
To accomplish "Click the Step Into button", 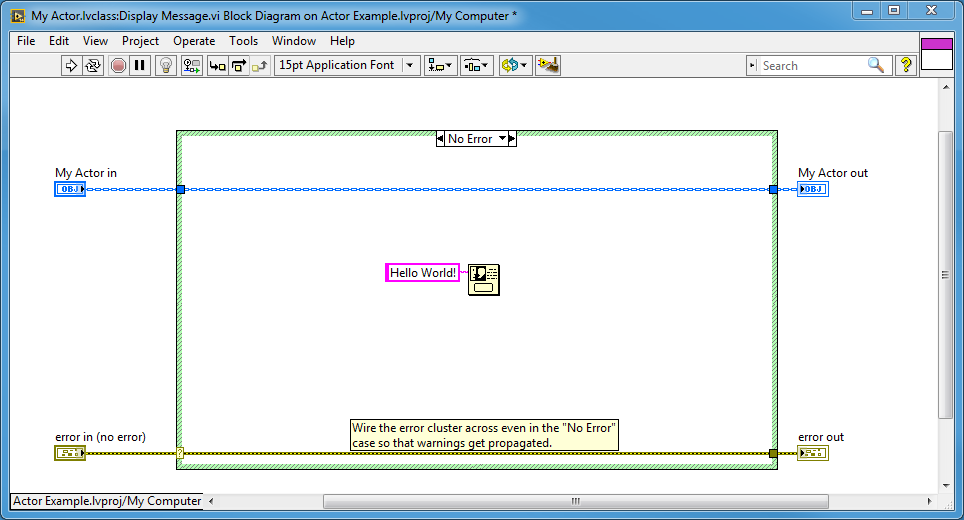I will (x=217, y=65).
